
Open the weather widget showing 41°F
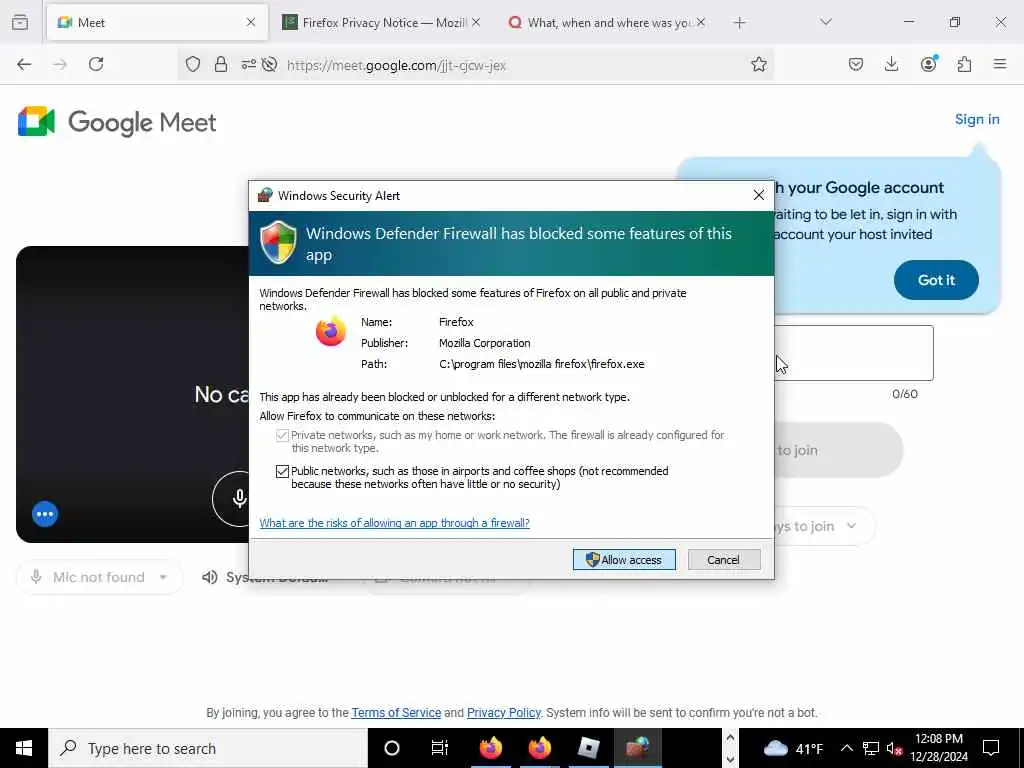point(792,748)
